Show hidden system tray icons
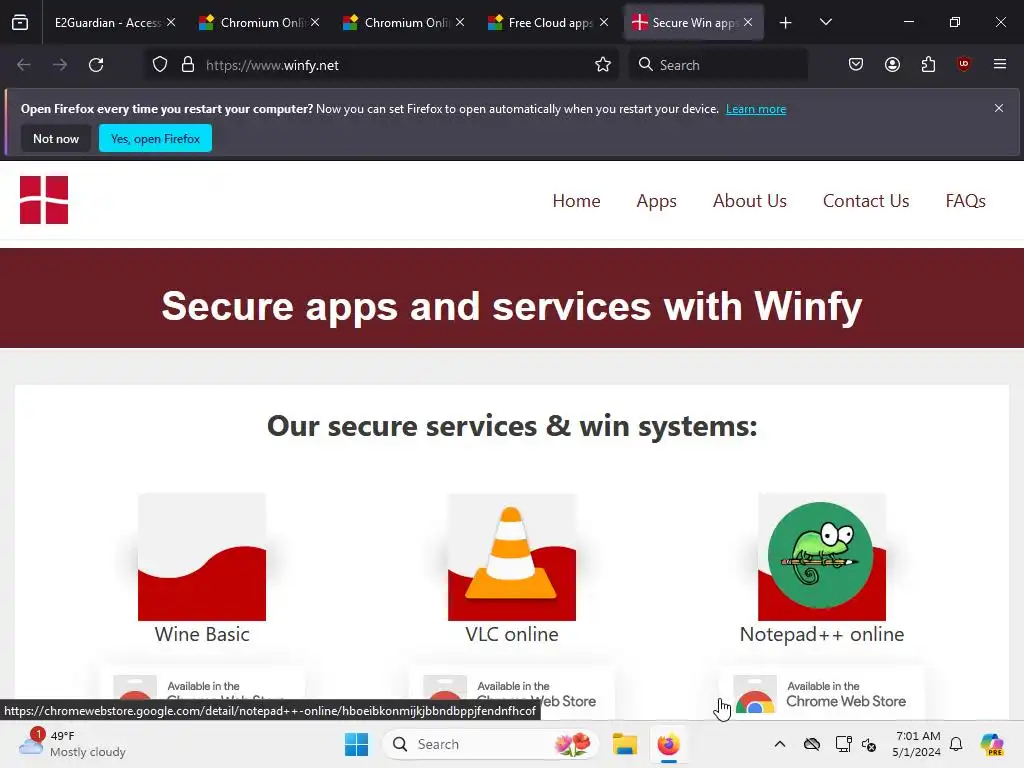Image resolution: width=1024 pixels, height=768 pixels. click(x=780, y=744)
